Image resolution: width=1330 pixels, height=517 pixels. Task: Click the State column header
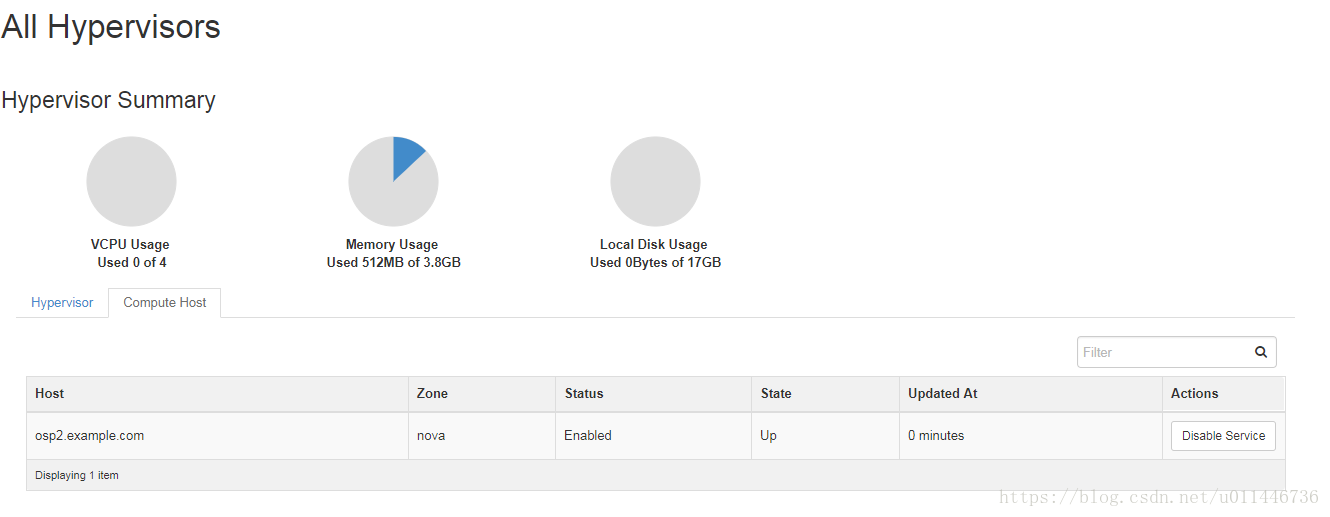[x=825, y=394]
